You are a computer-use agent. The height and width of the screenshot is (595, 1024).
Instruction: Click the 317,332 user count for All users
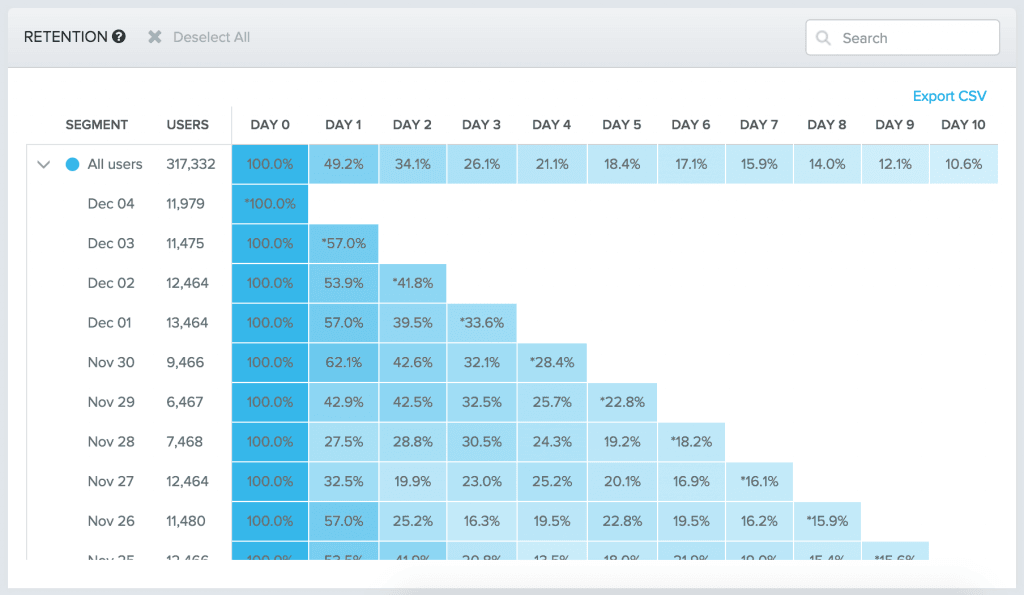[x=190, y=164]
